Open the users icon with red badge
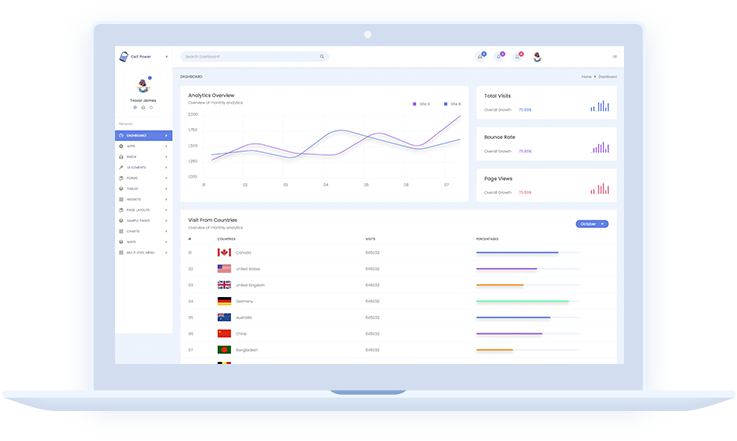Screen dimensions: 737x441 click(517, 56)
